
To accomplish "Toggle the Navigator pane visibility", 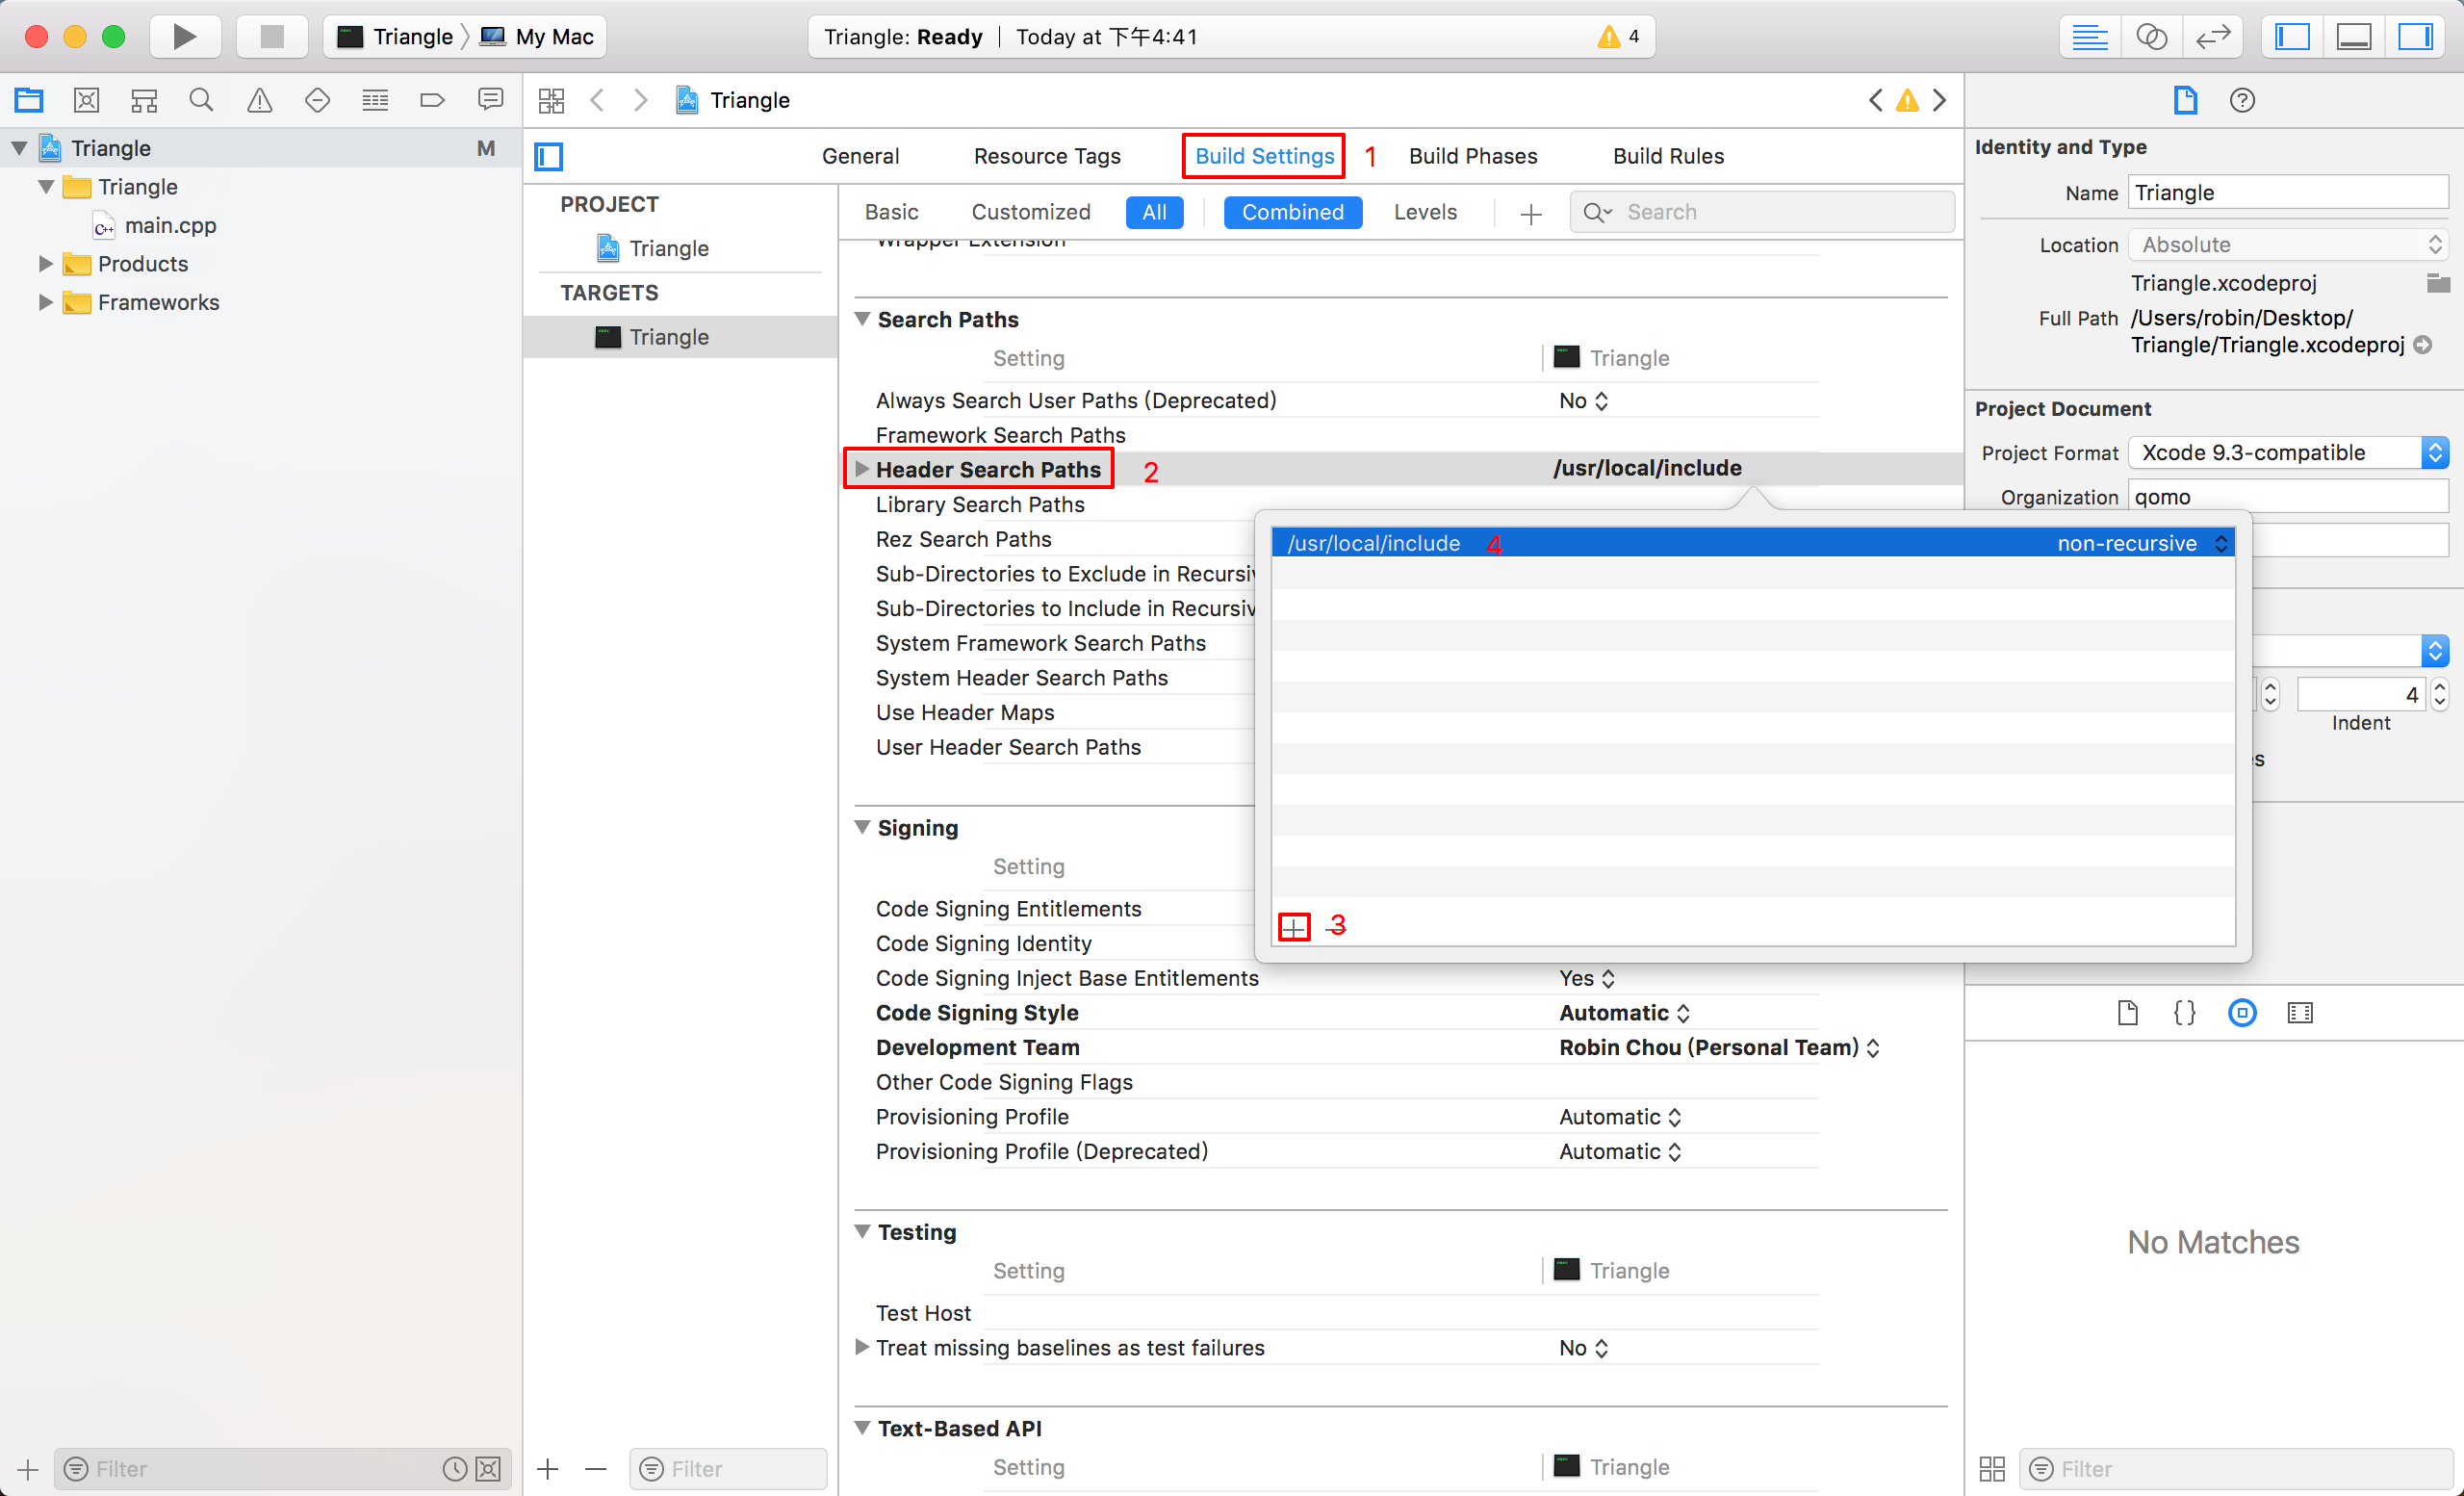I will click(2292, 37).
